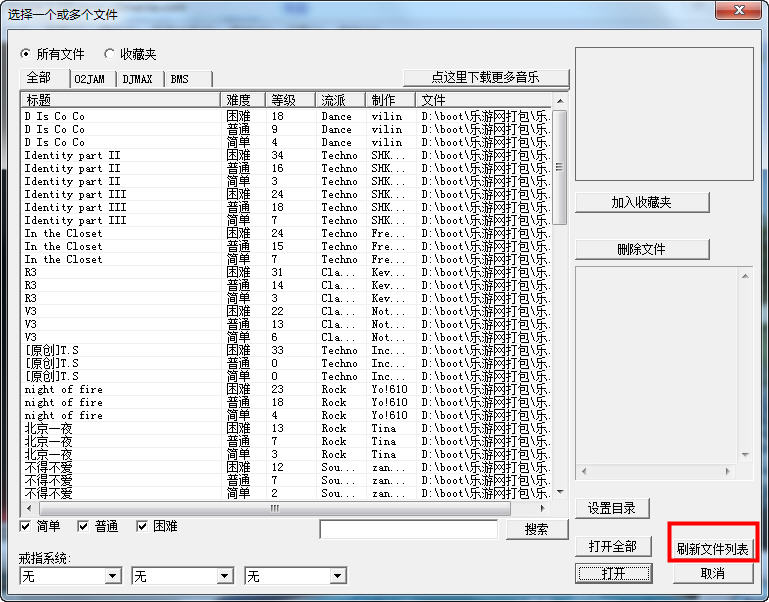Sort by the 标题 column header
Viewport: 769px width, 602px height.
(x=120, y=100)
